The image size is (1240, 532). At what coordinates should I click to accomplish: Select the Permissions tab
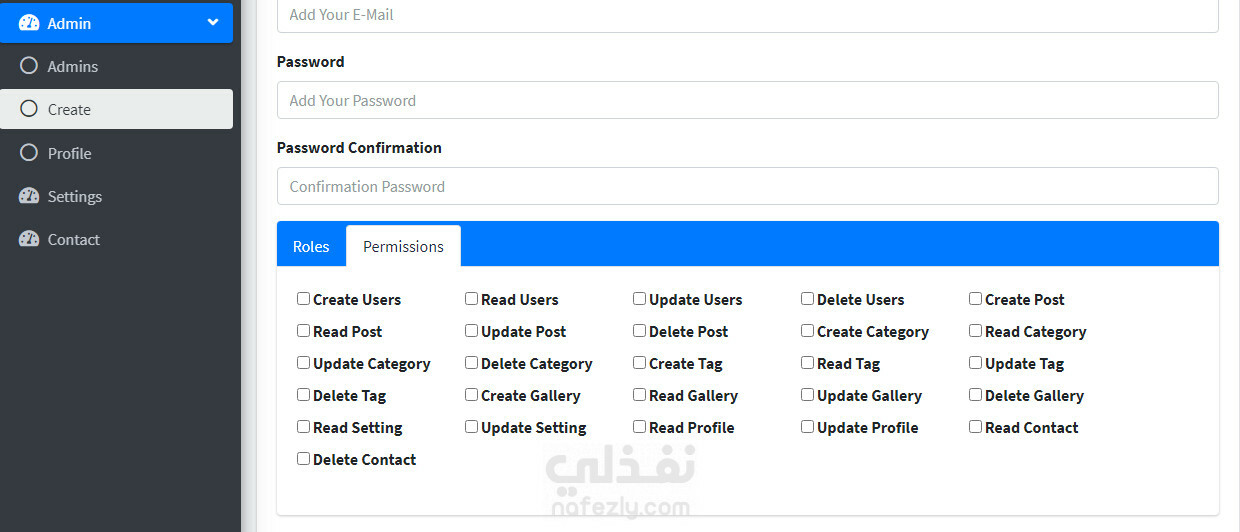pos(403,246)
